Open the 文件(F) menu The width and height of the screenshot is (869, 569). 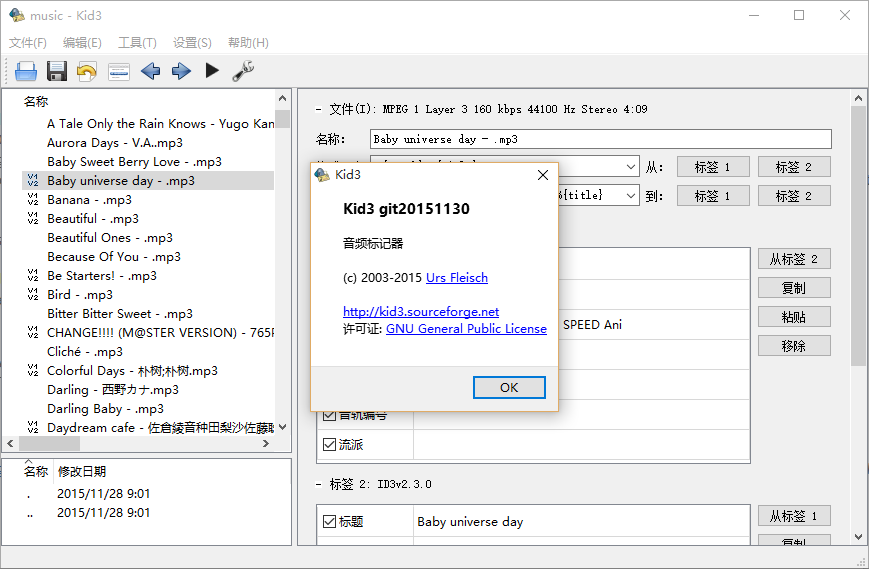(28, 43)
